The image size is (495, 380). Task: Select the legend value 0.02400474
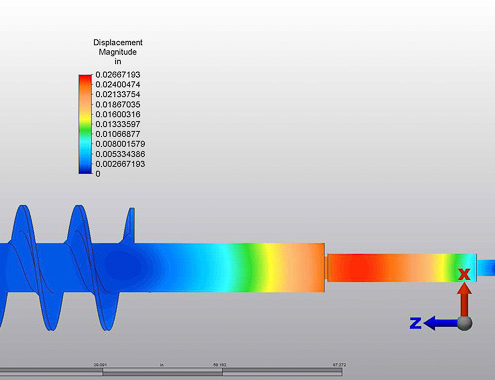(x=118, y=84)
